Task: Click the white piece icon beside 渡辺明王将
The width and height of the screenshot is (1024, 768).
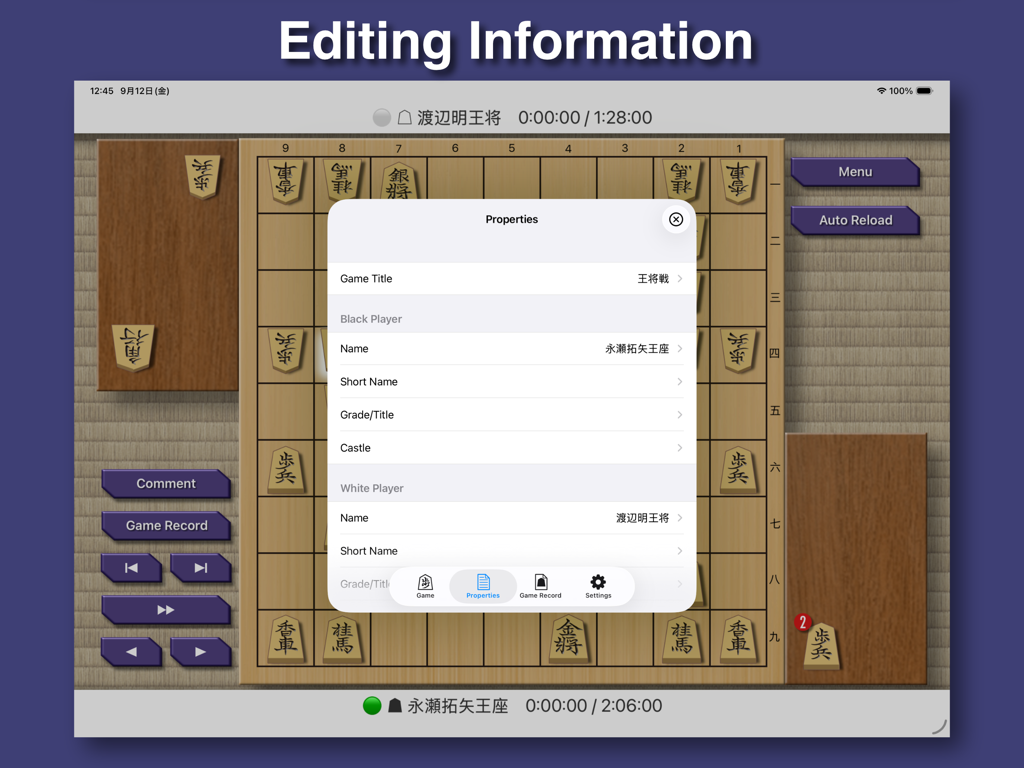Action: click(403, 117)
